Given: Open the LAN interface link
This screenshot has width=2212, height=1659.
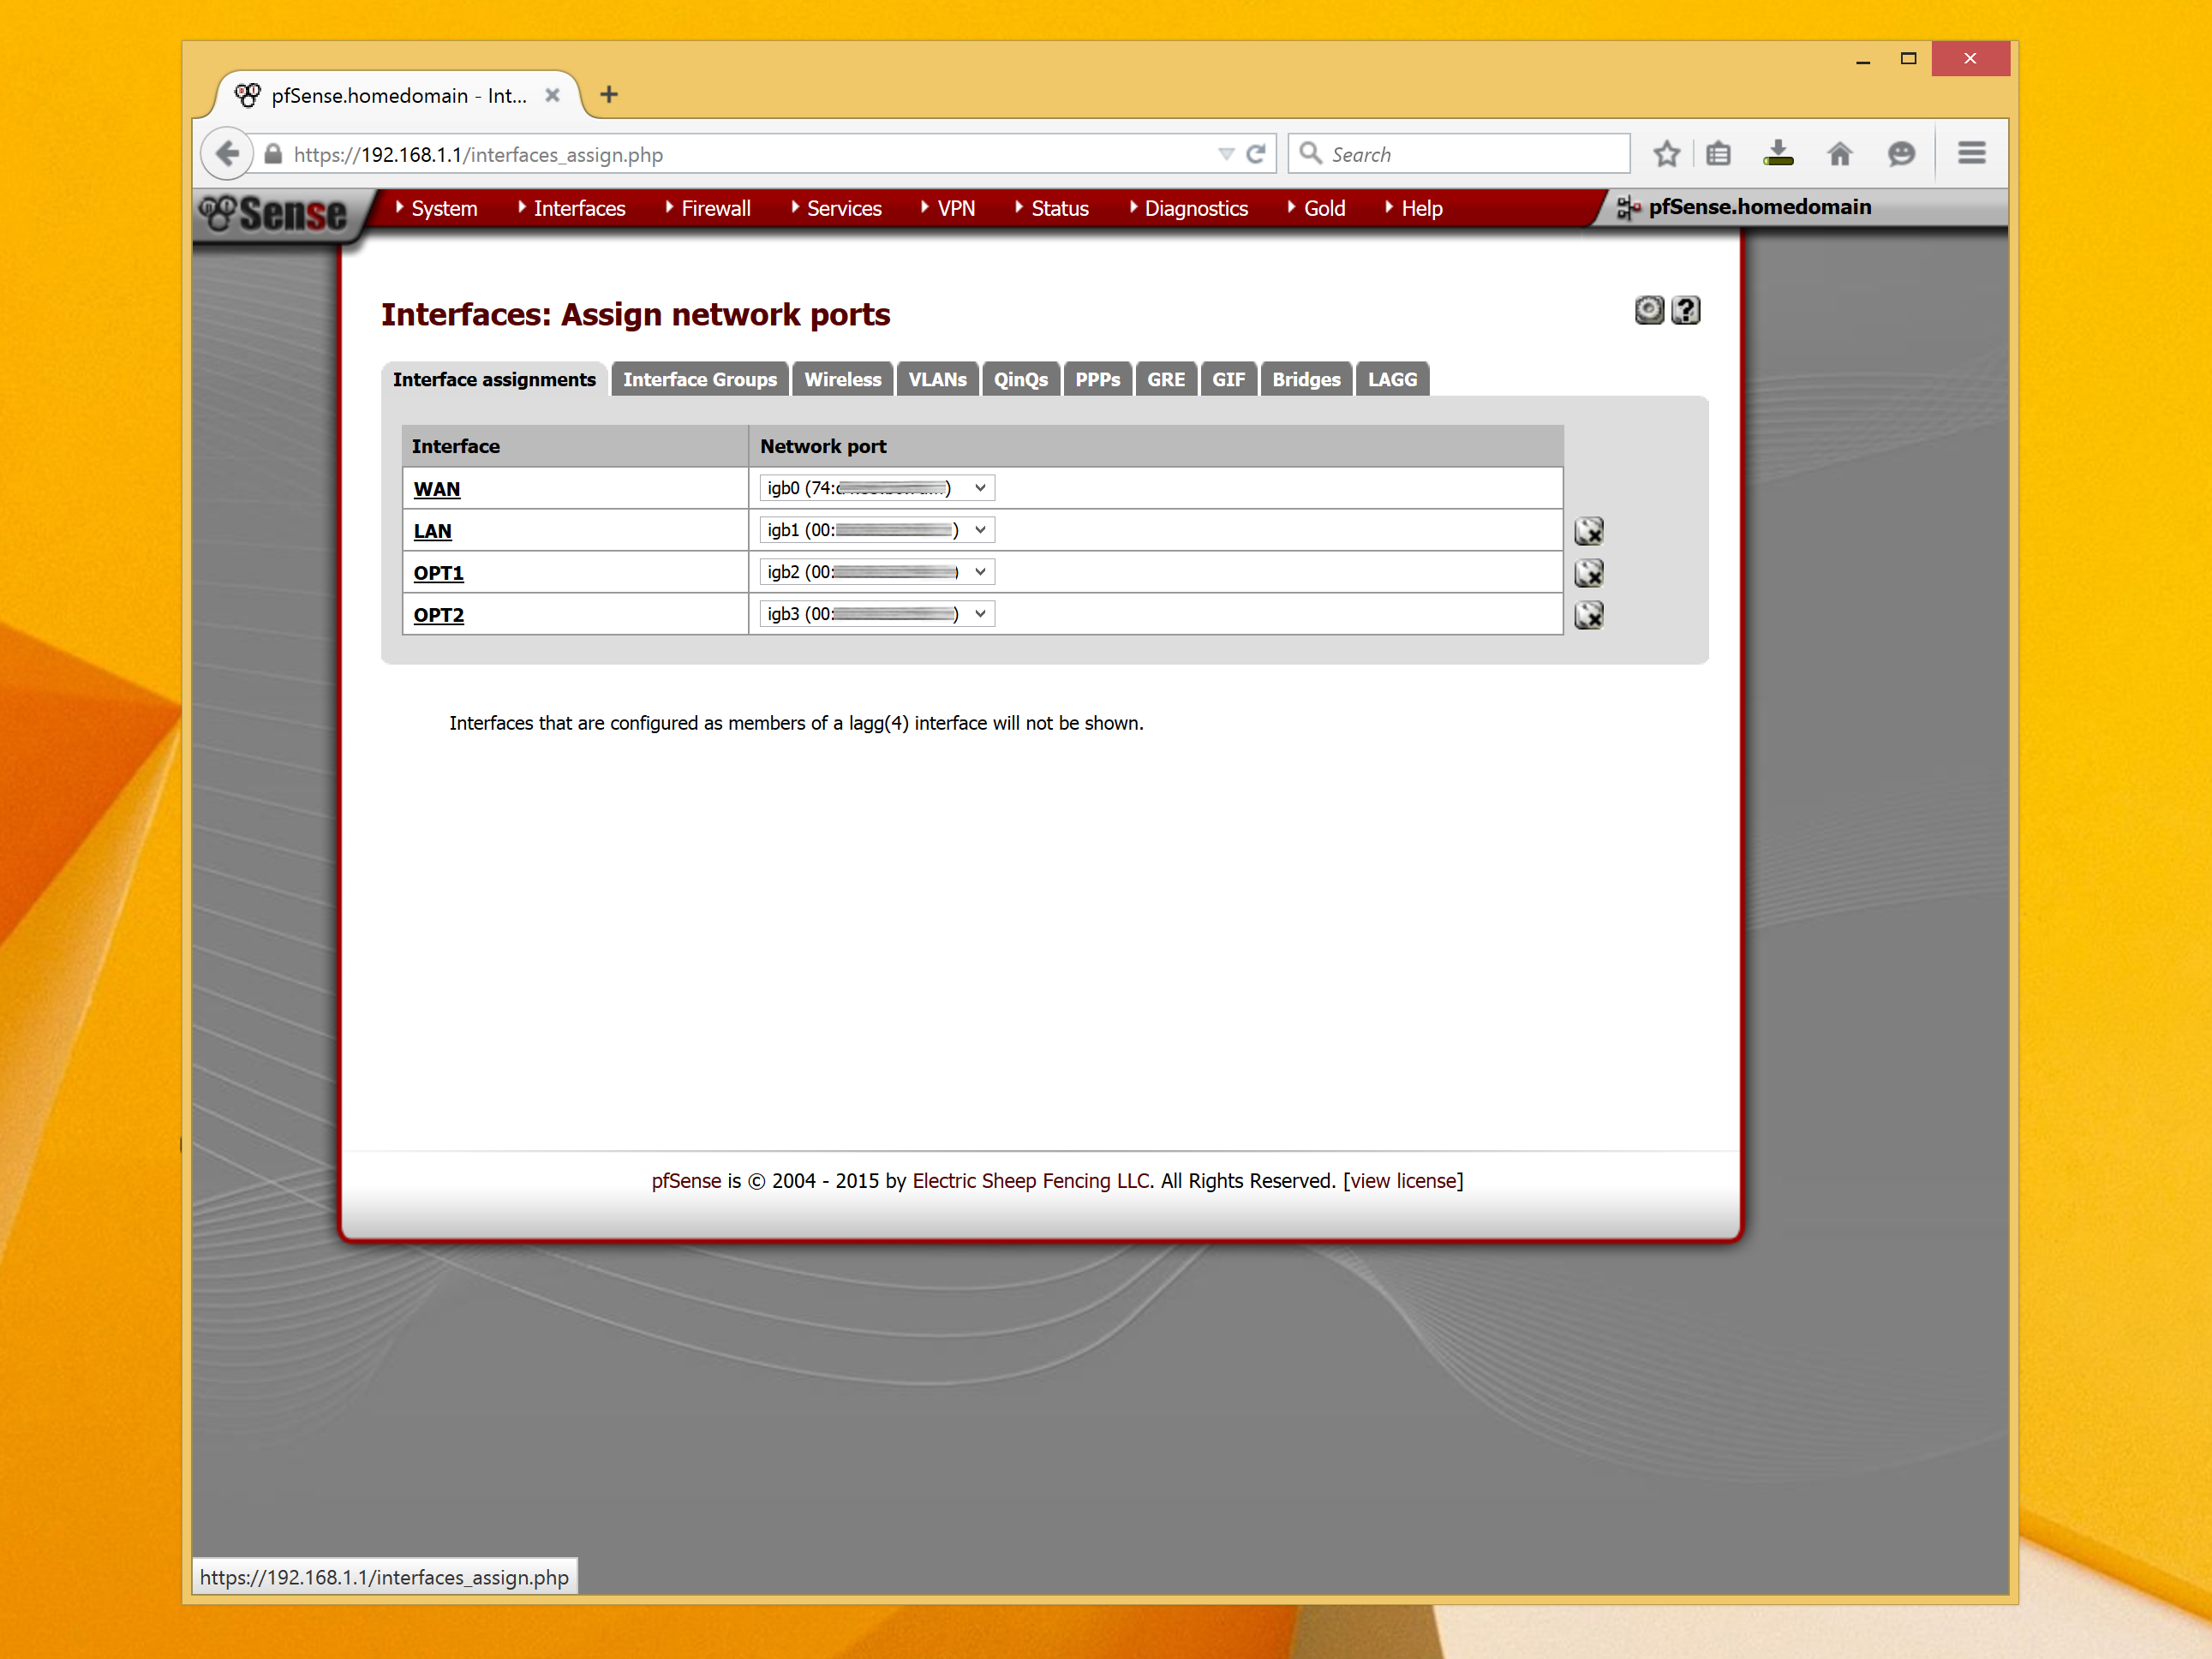Looking at the screenshot, I should click(x=433, y=531).
